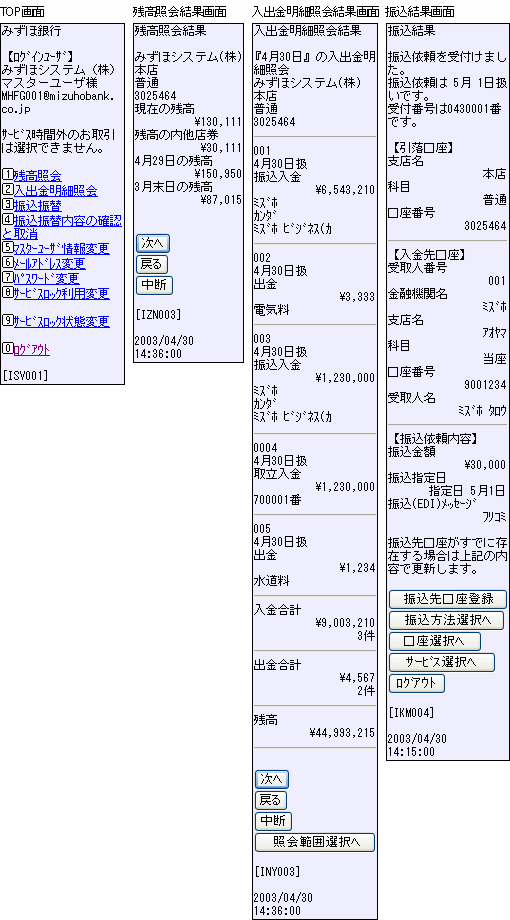This screenshot has height=920, width=510.
Task: Open the 残高照会 link on TOP screen
Action: click(x=37, y=175)
